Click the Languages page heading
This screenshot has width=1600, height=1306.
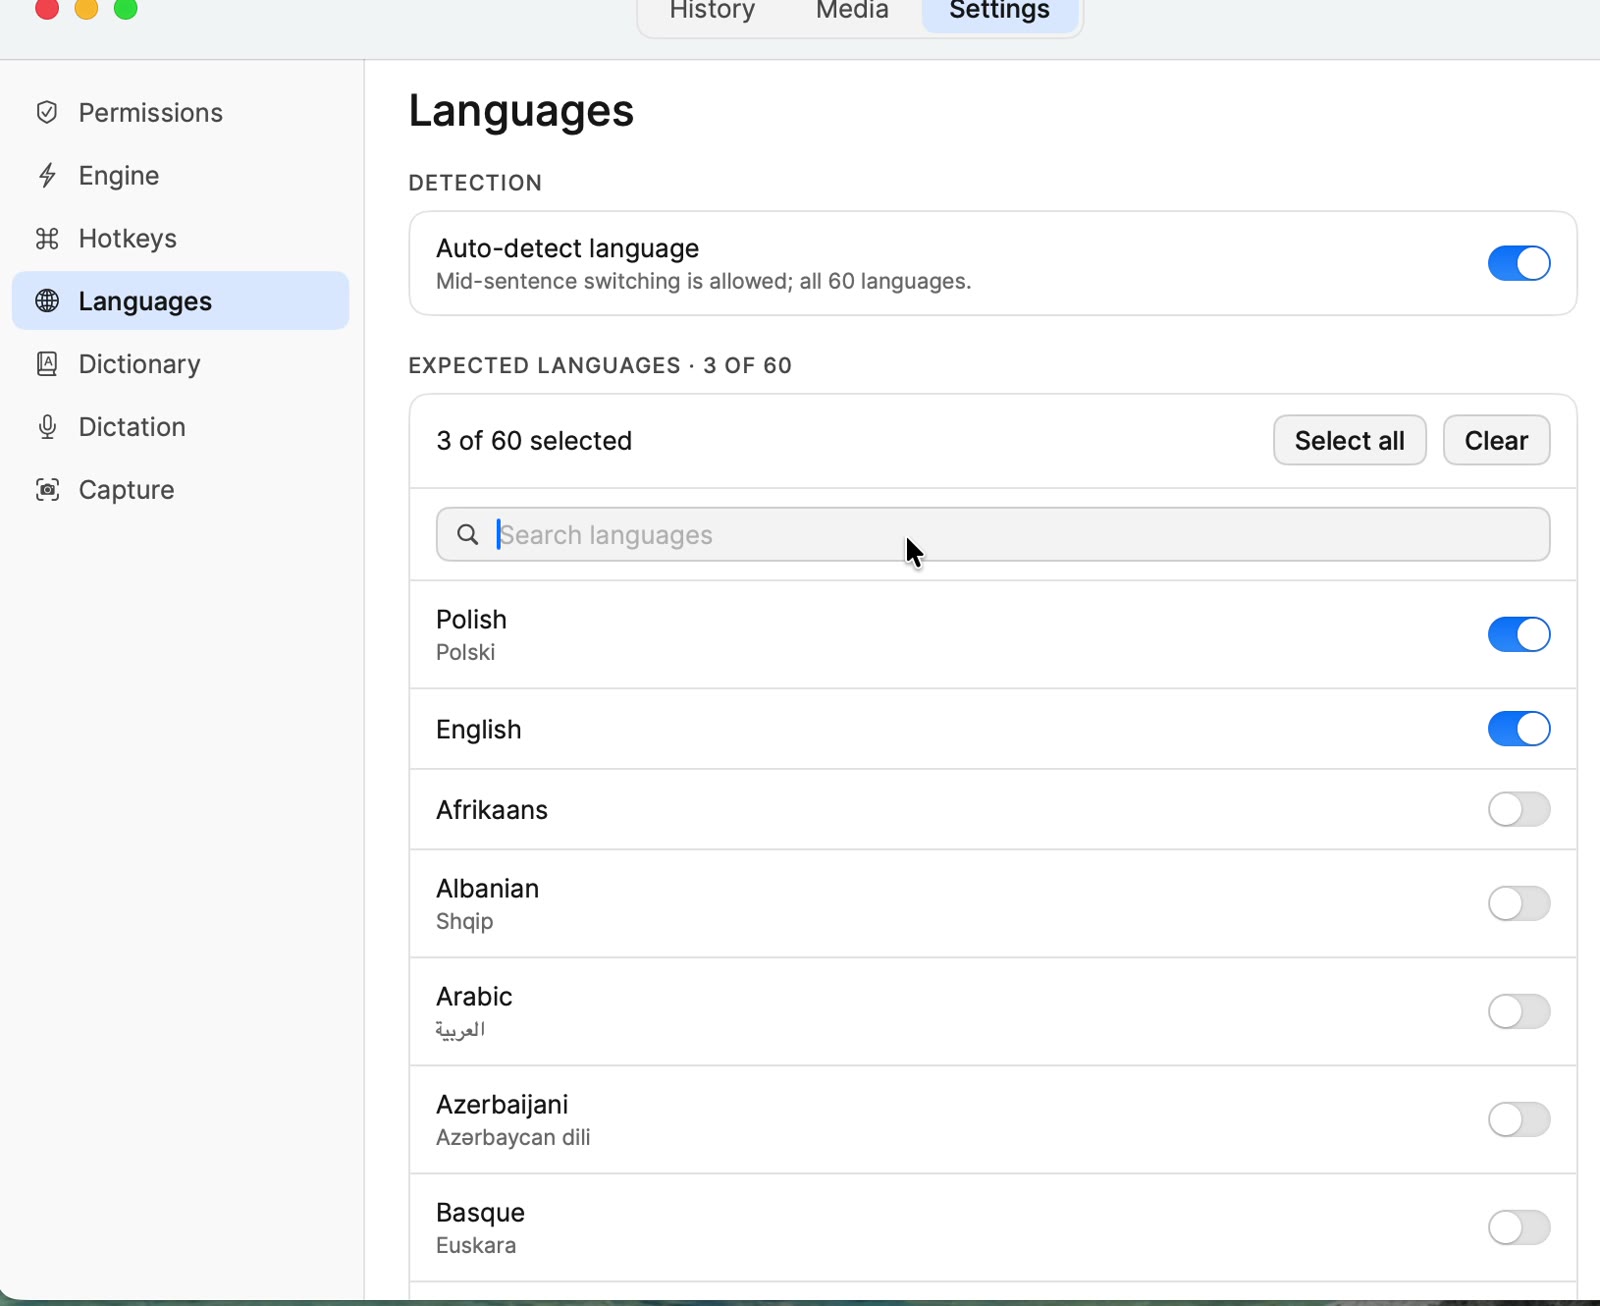(x=521, y=111)
